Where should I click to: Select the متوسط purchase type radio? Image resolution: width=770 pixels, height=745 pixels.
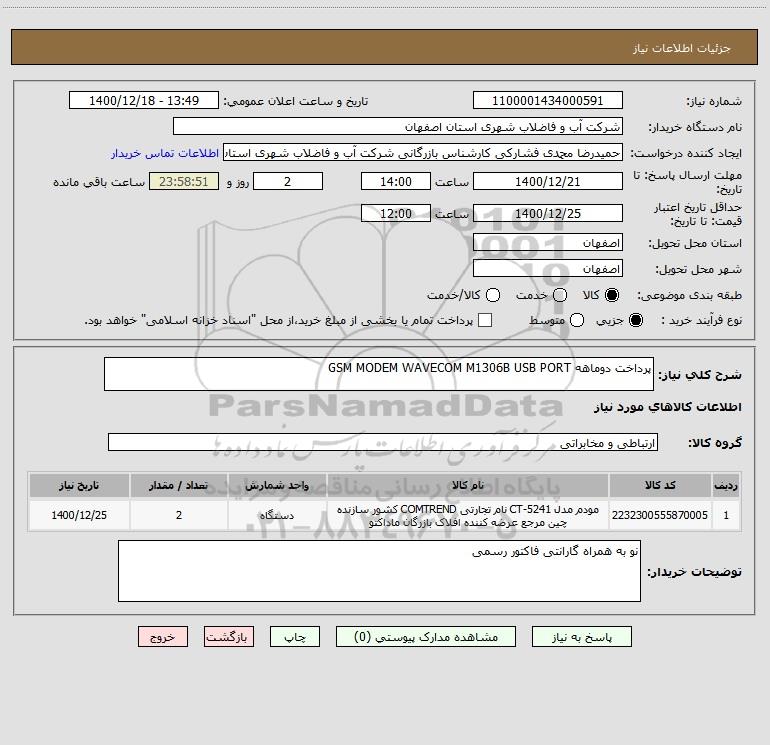click(x=577, y=320)
